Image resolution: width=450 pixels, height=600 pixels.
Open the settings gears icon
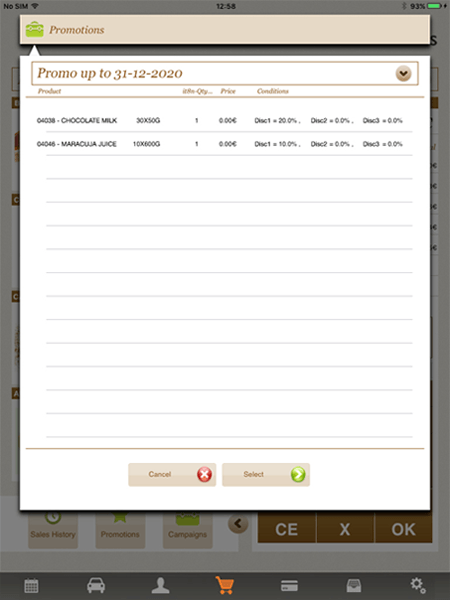pos(418,585)
